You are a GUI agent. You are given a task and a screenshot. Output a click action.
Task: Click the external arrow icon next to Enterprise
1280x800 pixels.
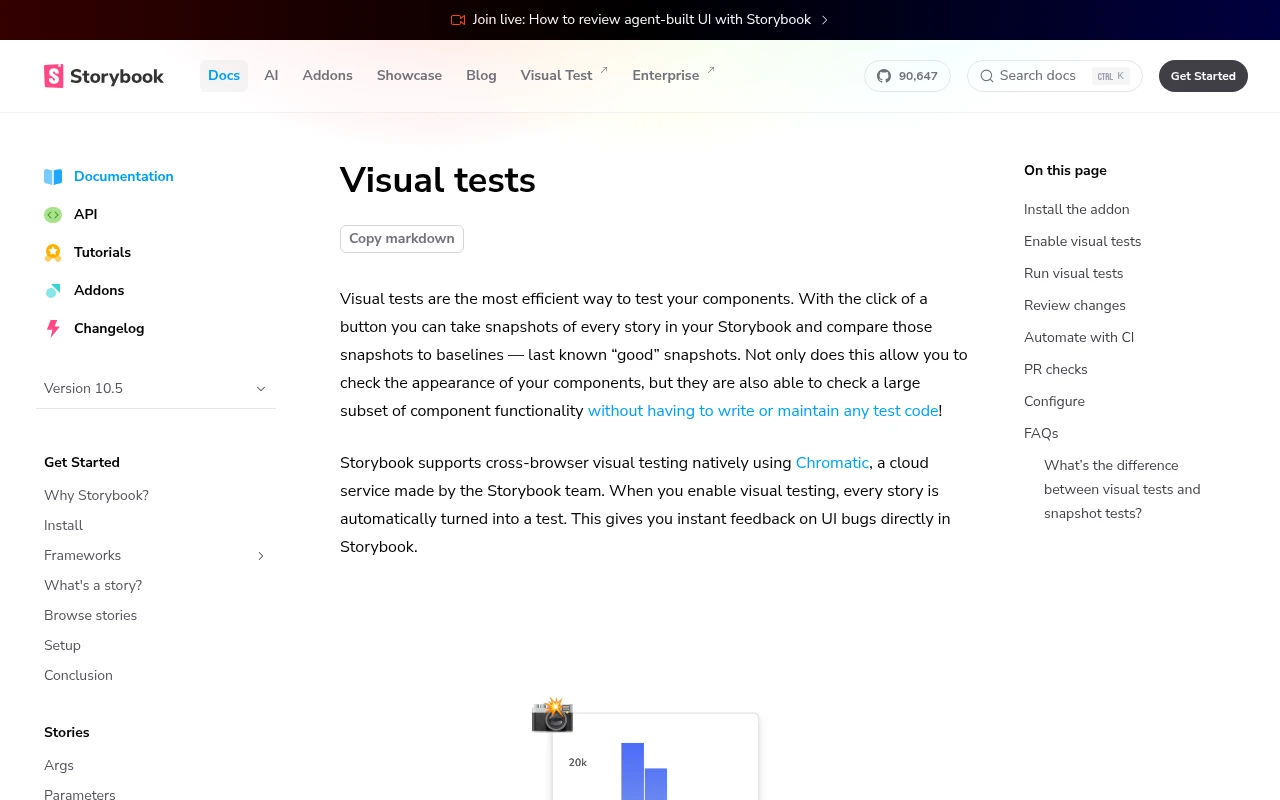711,70
